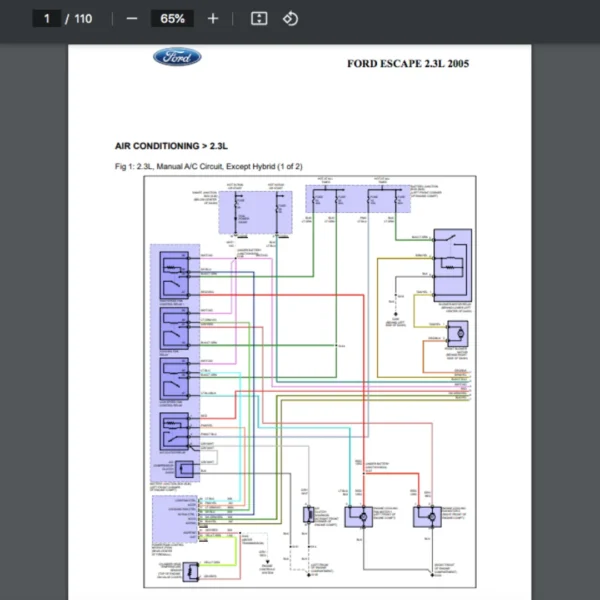The height and width of the screenshot is (600, 600).
Task: Click the A/C compressor clutch diode symbol
Action: (185, 467)
